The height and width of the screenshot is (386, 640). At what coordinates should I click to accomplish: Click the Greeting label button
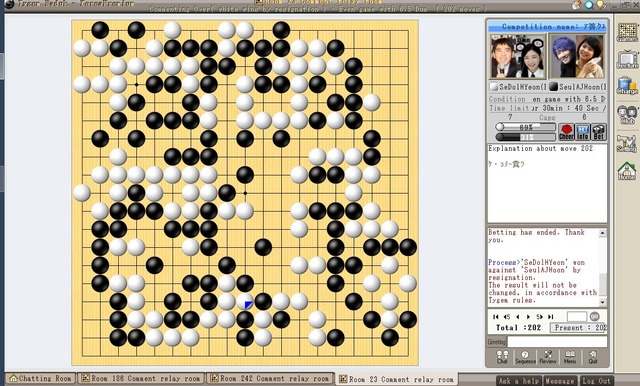(496, 342)
